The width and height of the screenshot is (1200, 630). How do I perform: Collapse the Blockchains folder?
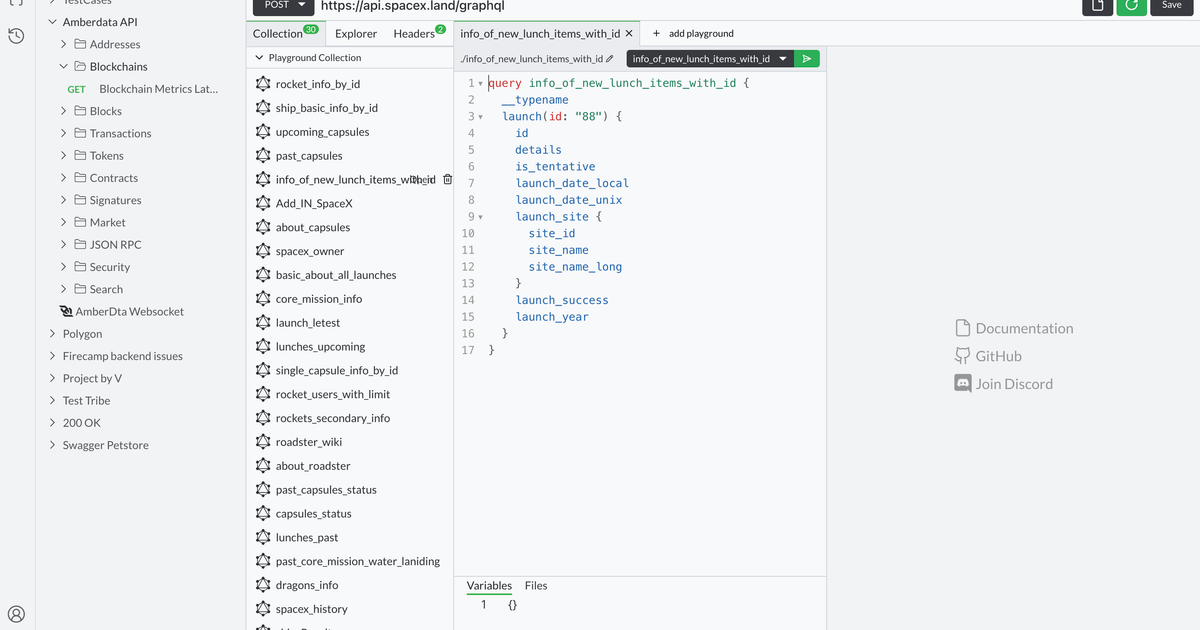click(64, 67)
